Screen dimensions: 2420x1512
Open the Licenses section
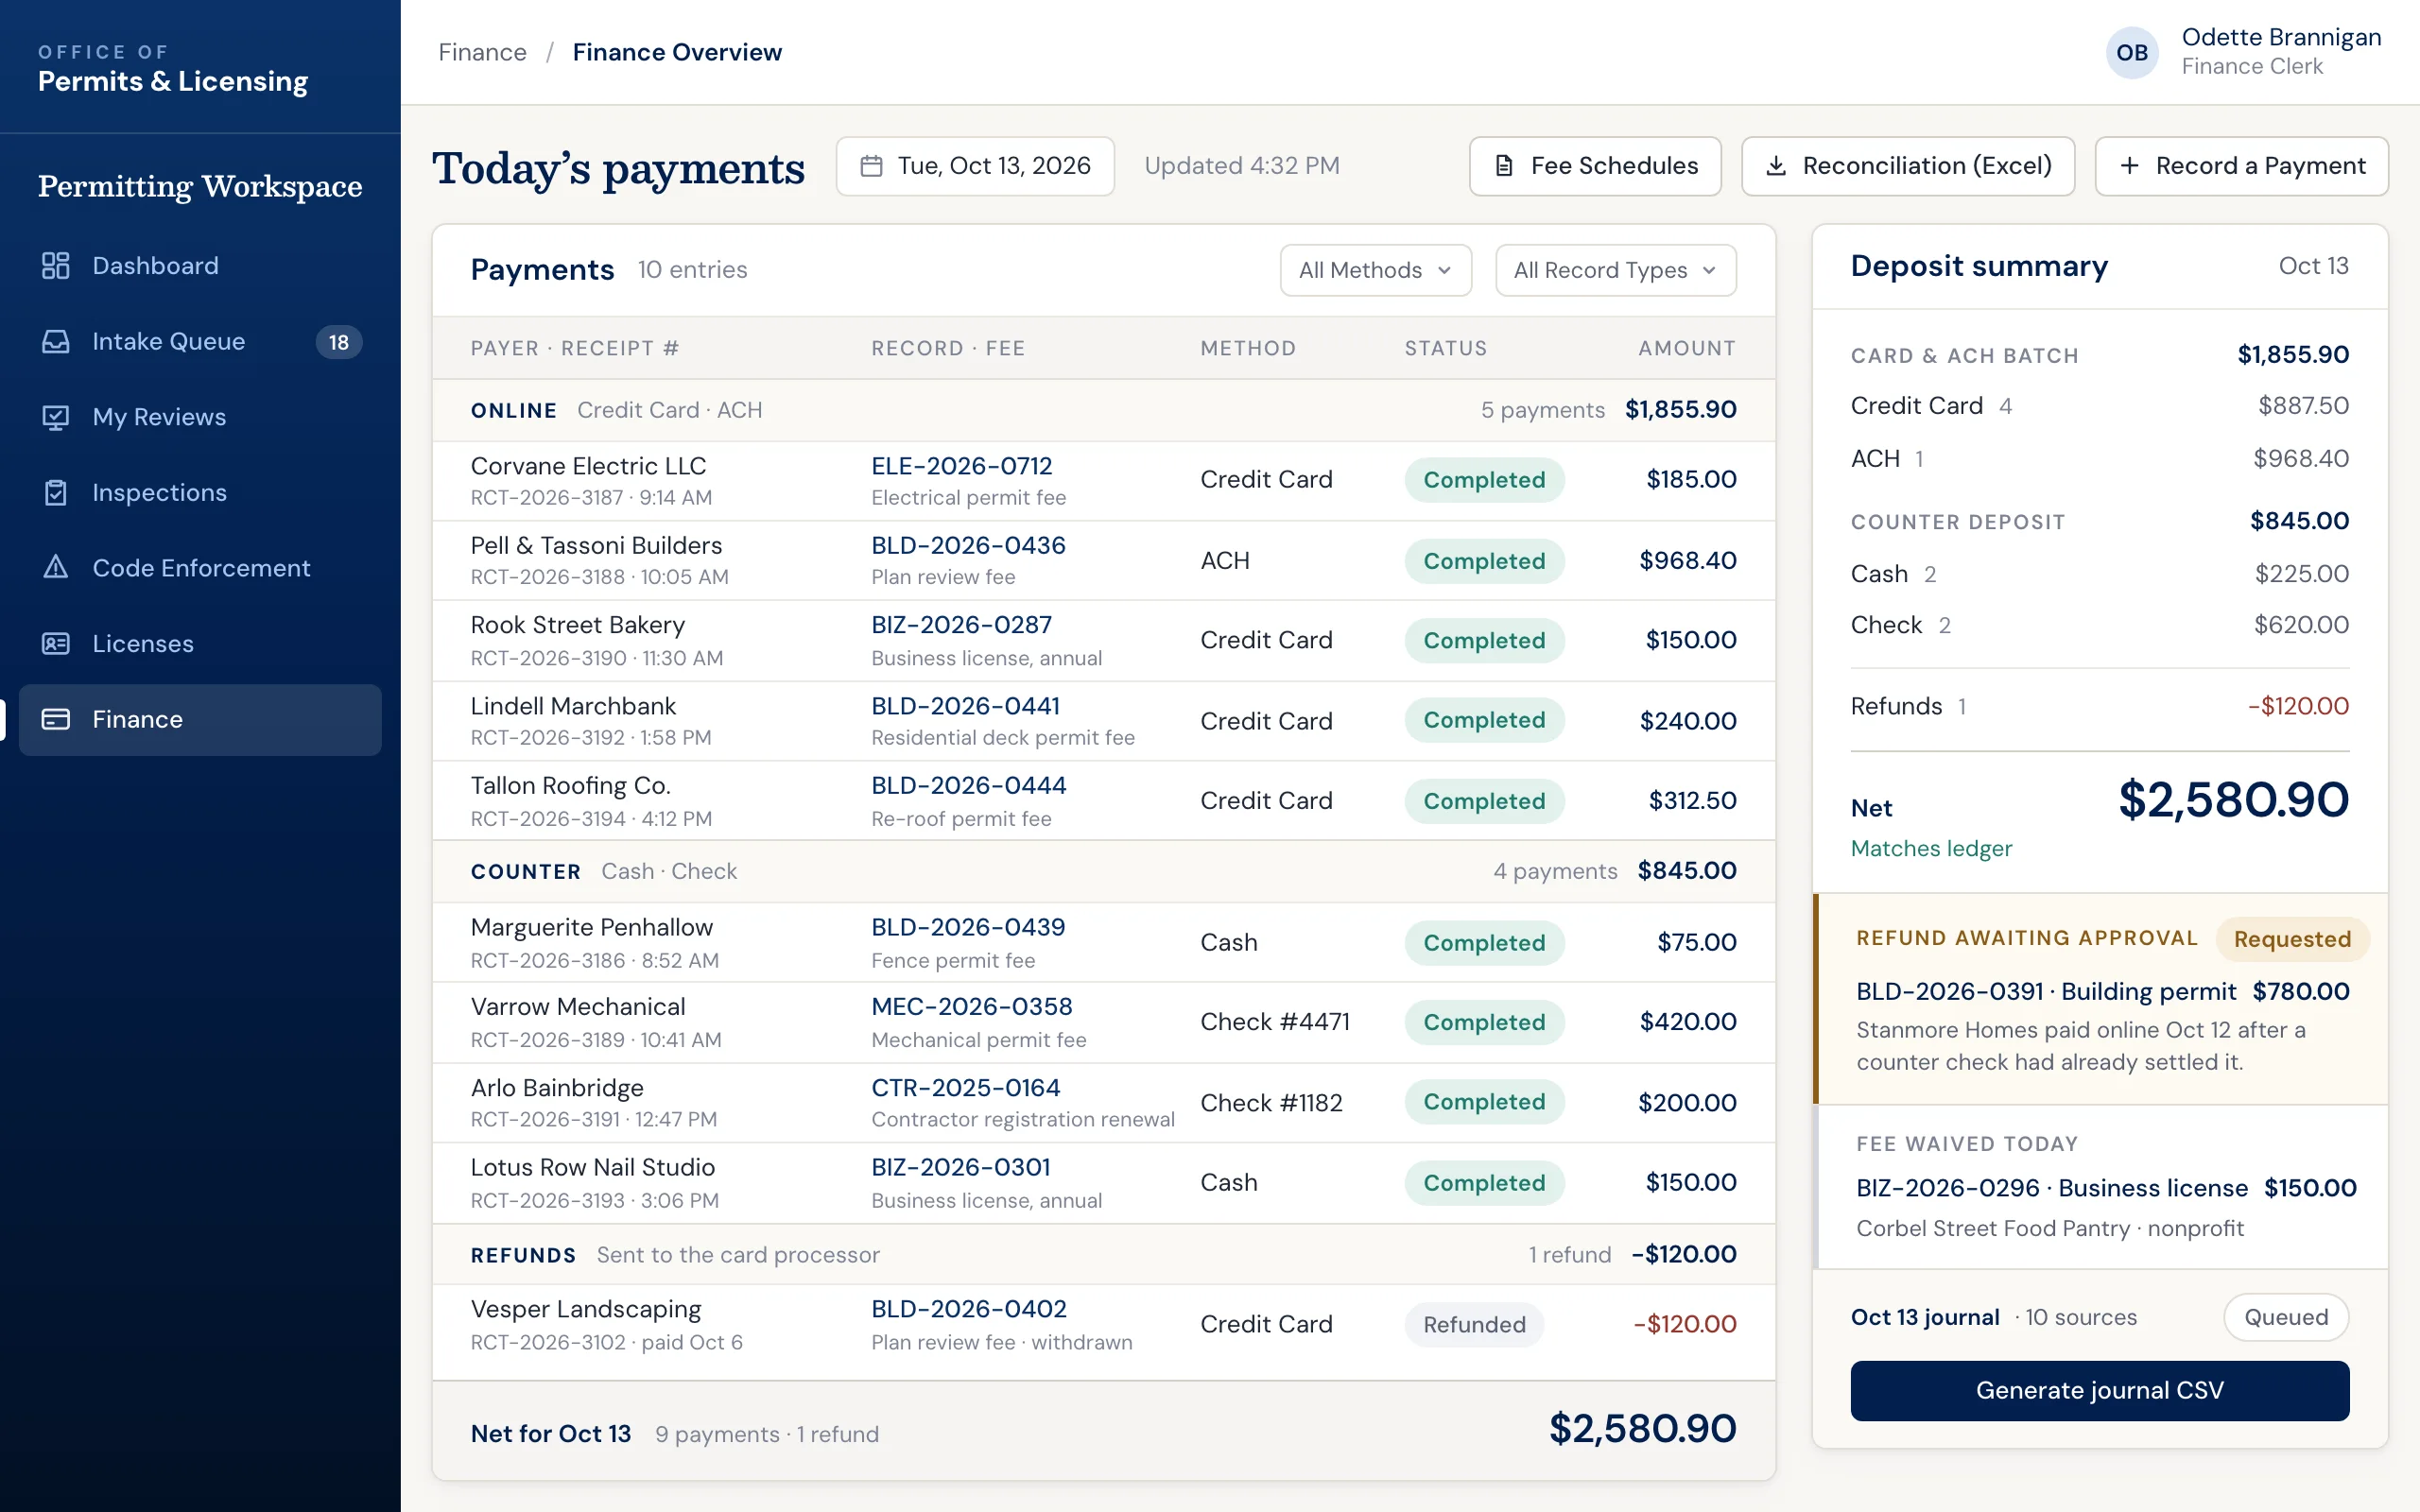(x=200, y=643)
